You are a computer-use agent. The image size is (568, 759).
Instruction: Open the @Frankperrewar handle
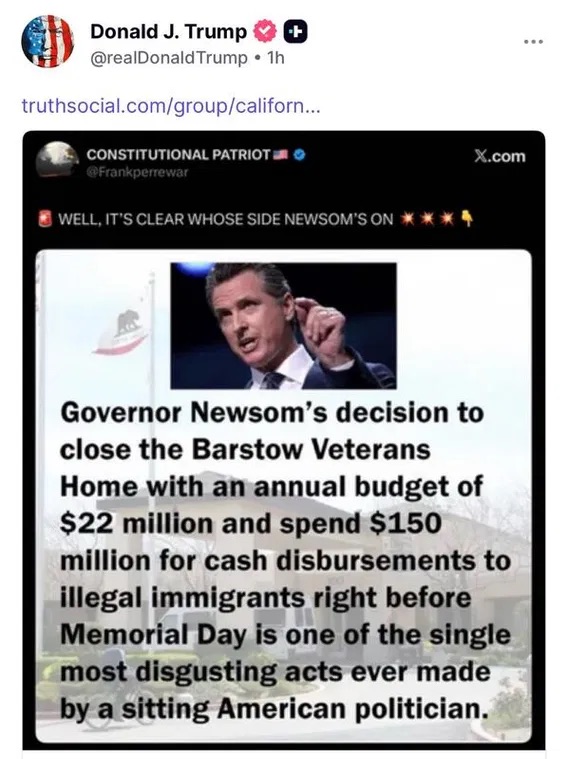click(137, 171)
